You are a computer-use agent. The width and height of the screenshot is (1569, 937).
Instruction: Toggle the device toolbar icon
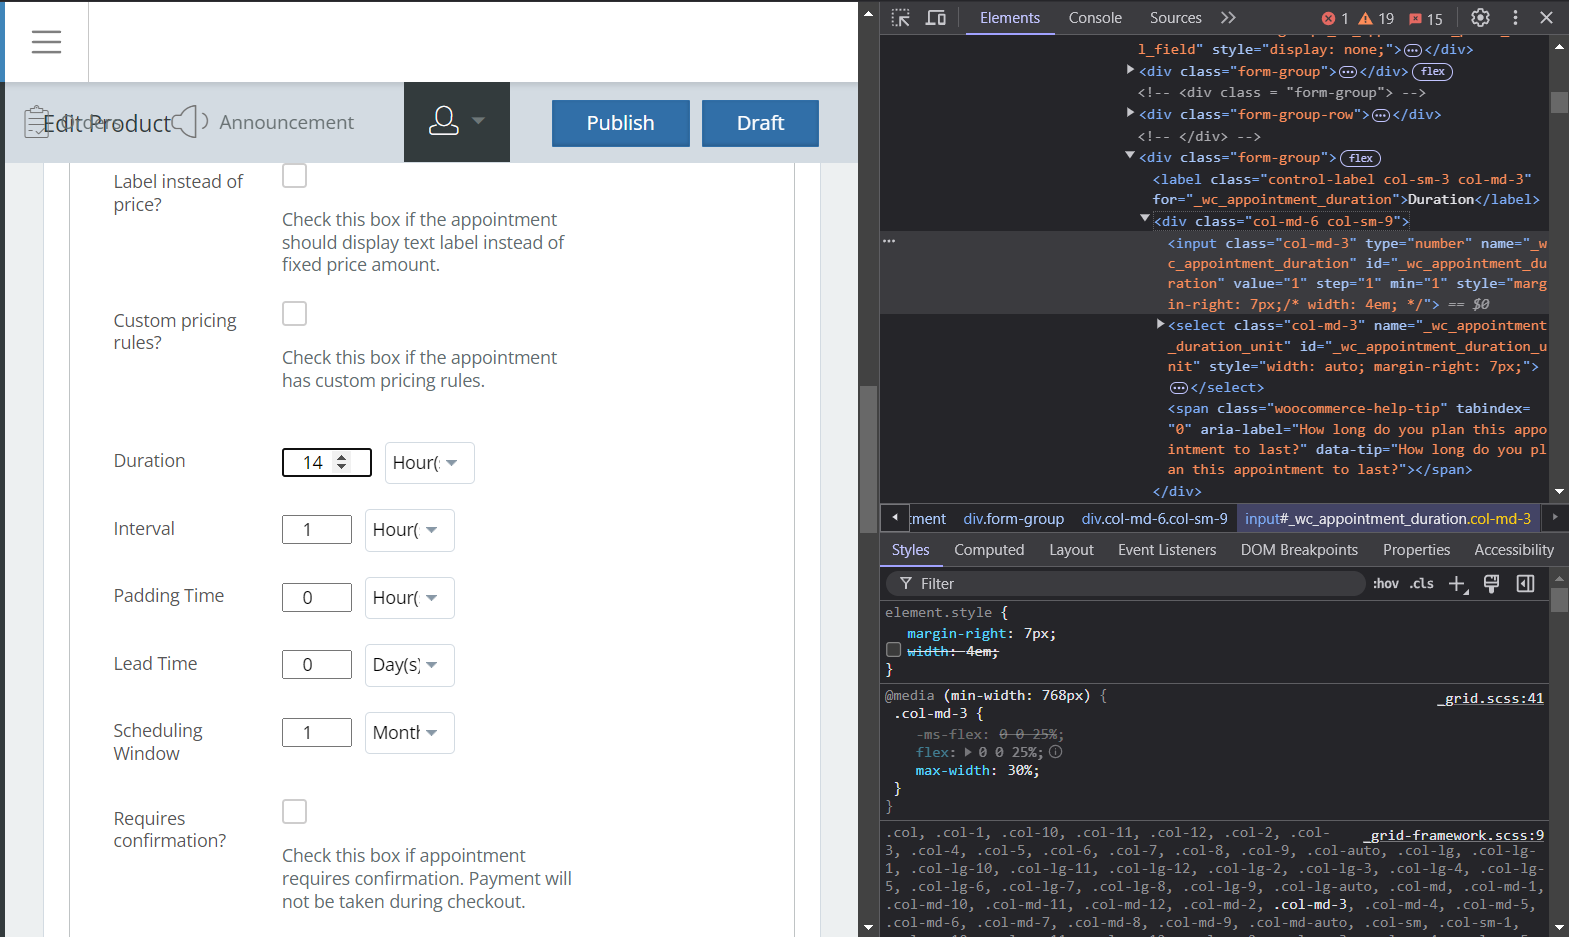click(936, 18)
